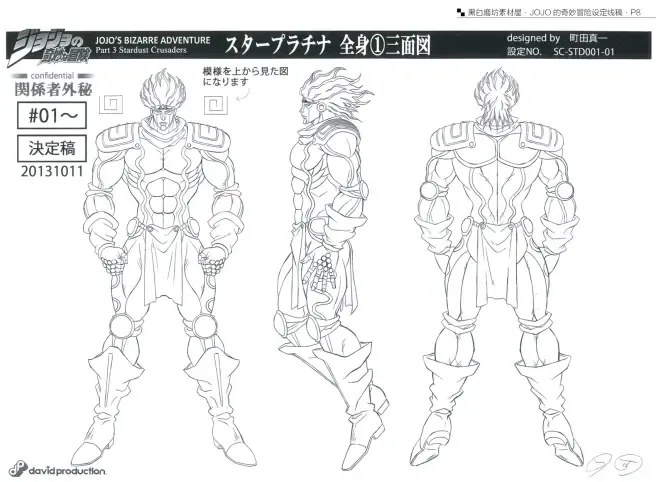Viewport: 656px width, 482px height.
Task: Select the left spiral pattern square
Action: pos(111,104)
